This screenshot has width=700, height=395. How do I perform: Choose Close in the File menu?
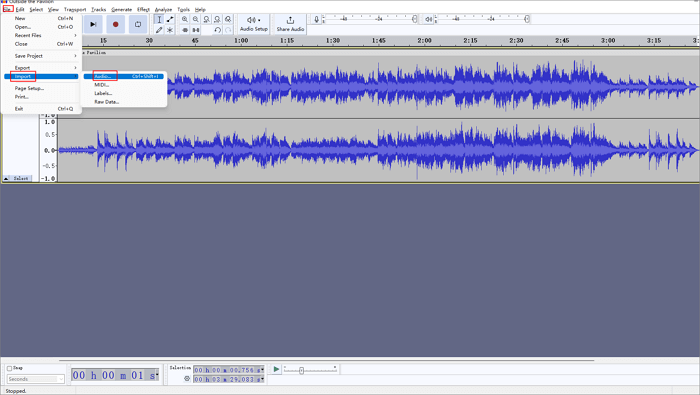pos(42,44)
